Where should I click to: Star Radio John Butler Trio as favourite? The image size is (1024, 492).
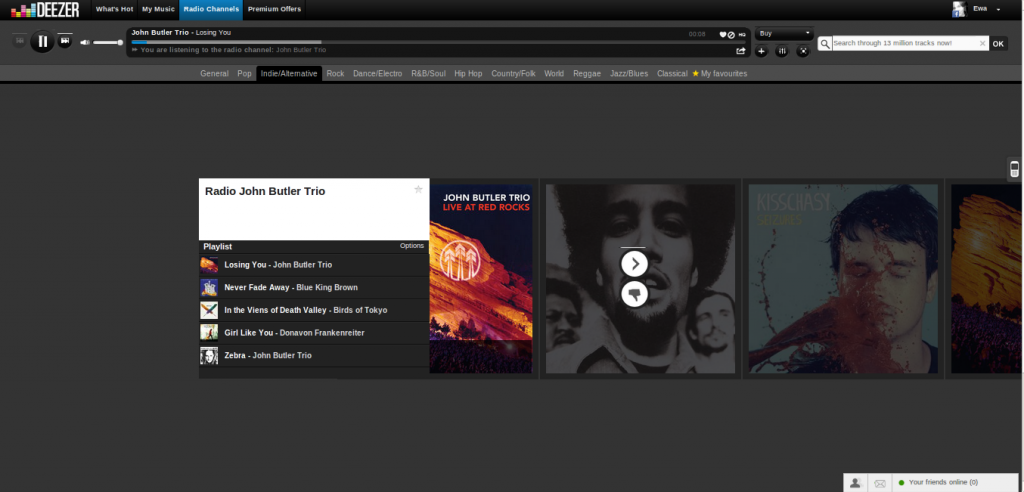click(x=419, y=189)
